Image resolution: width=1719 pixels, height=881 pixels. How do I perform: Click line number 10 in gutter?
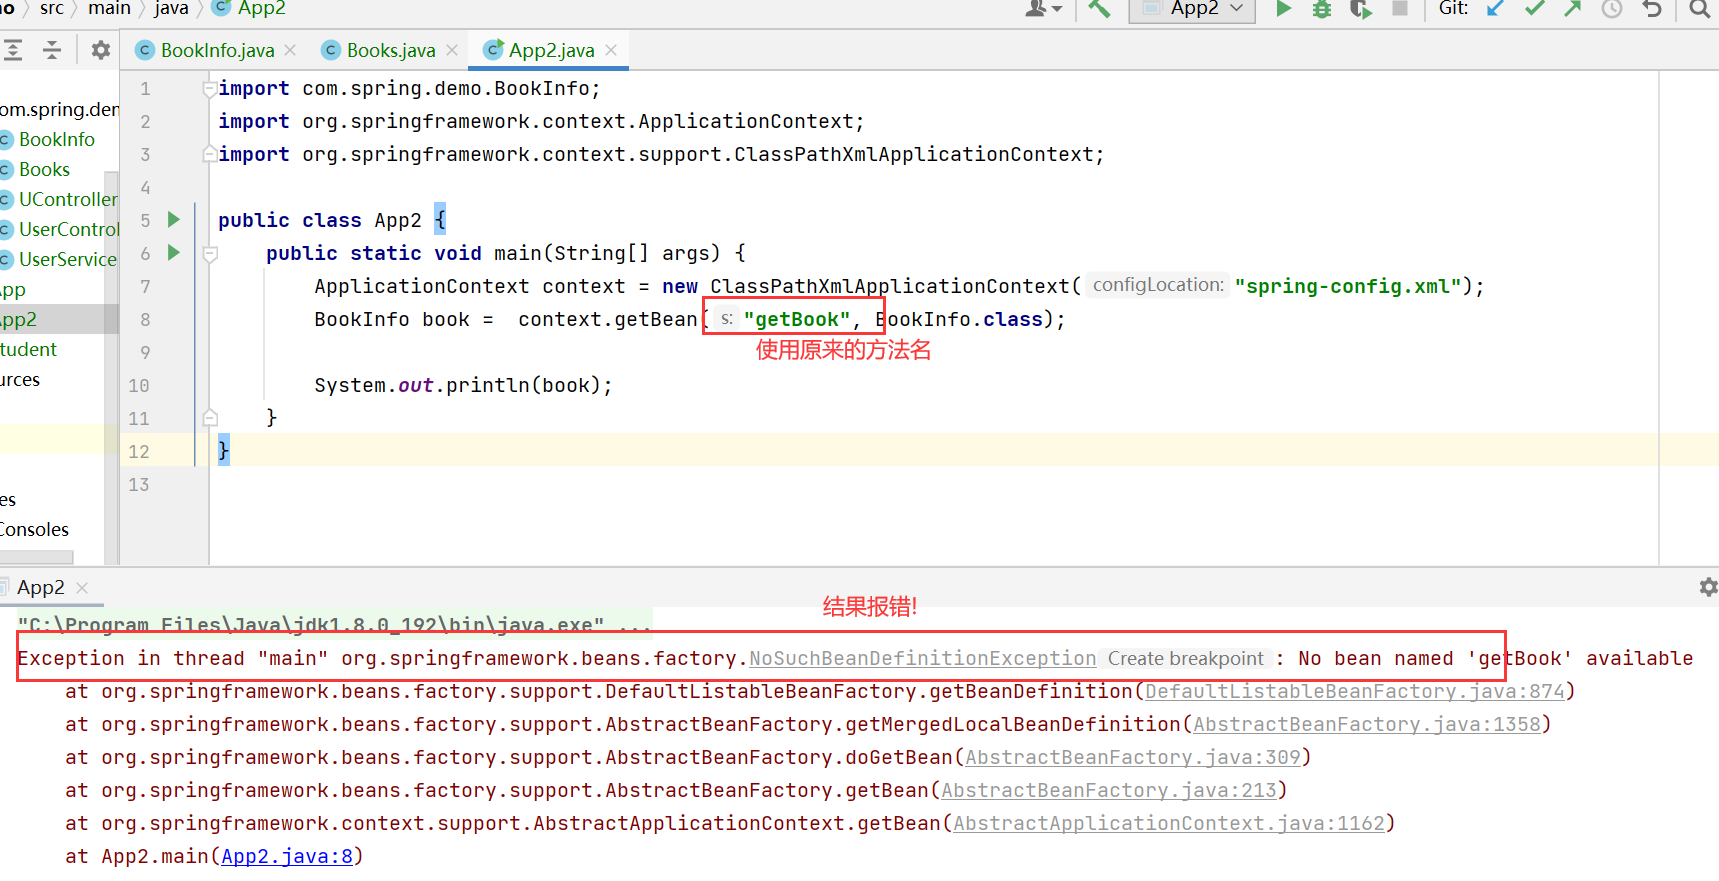(138, 385)
